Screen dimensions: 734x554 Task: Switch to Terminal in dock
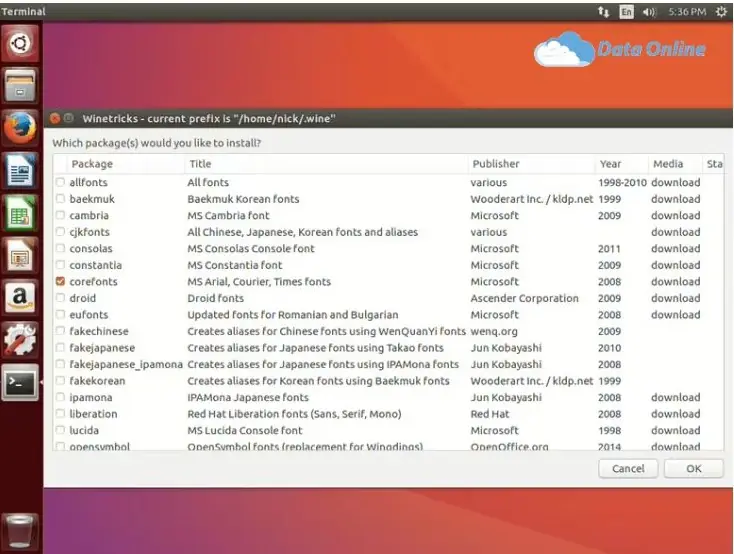(20, 382)
